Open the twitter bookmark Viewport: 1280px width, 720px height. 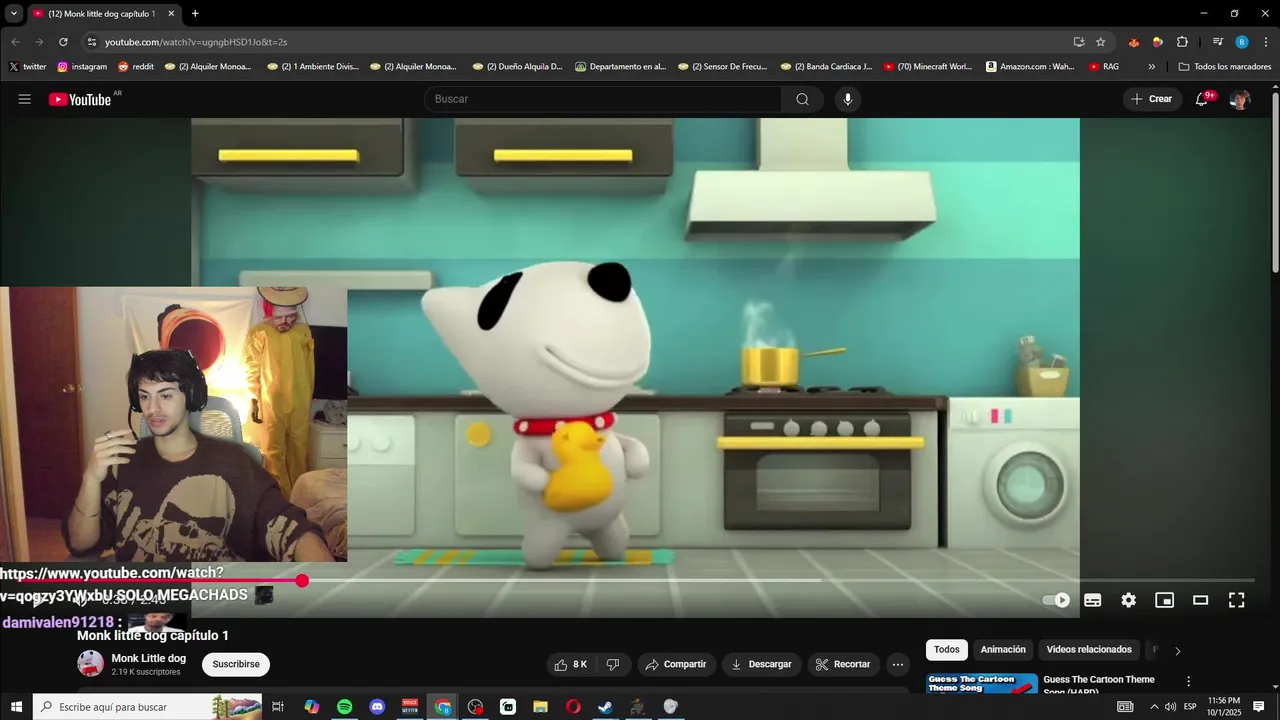tap(27, 67)
